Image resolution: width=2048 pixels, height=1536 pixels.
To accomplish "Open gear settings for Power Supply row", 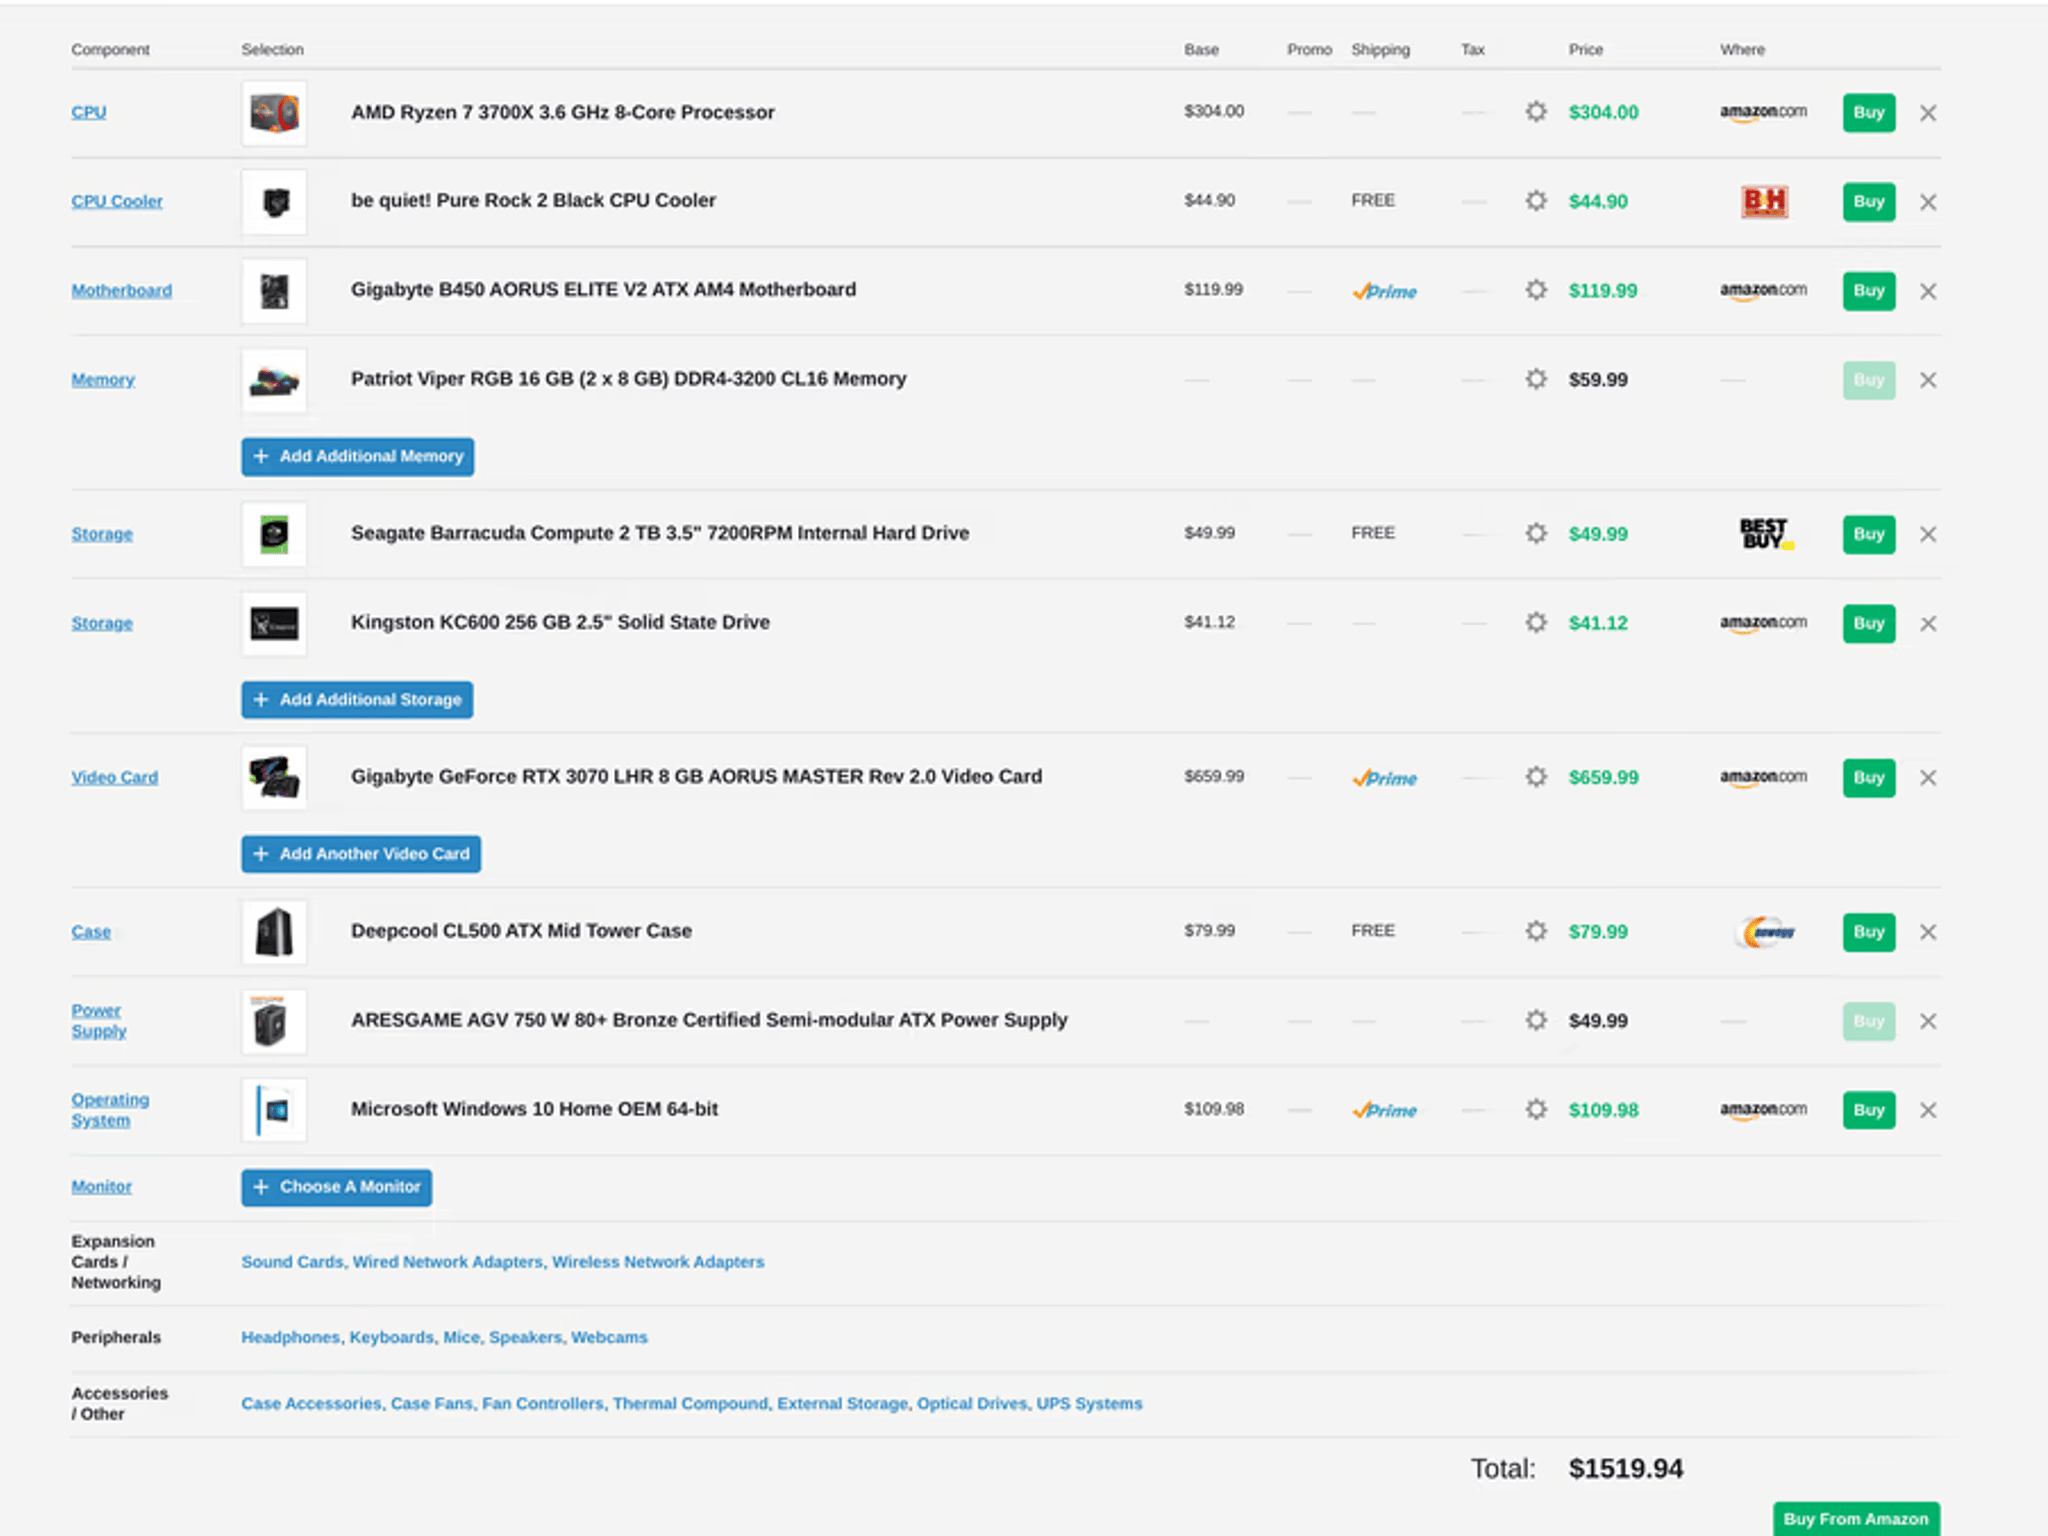I will coord(1536,1020).
